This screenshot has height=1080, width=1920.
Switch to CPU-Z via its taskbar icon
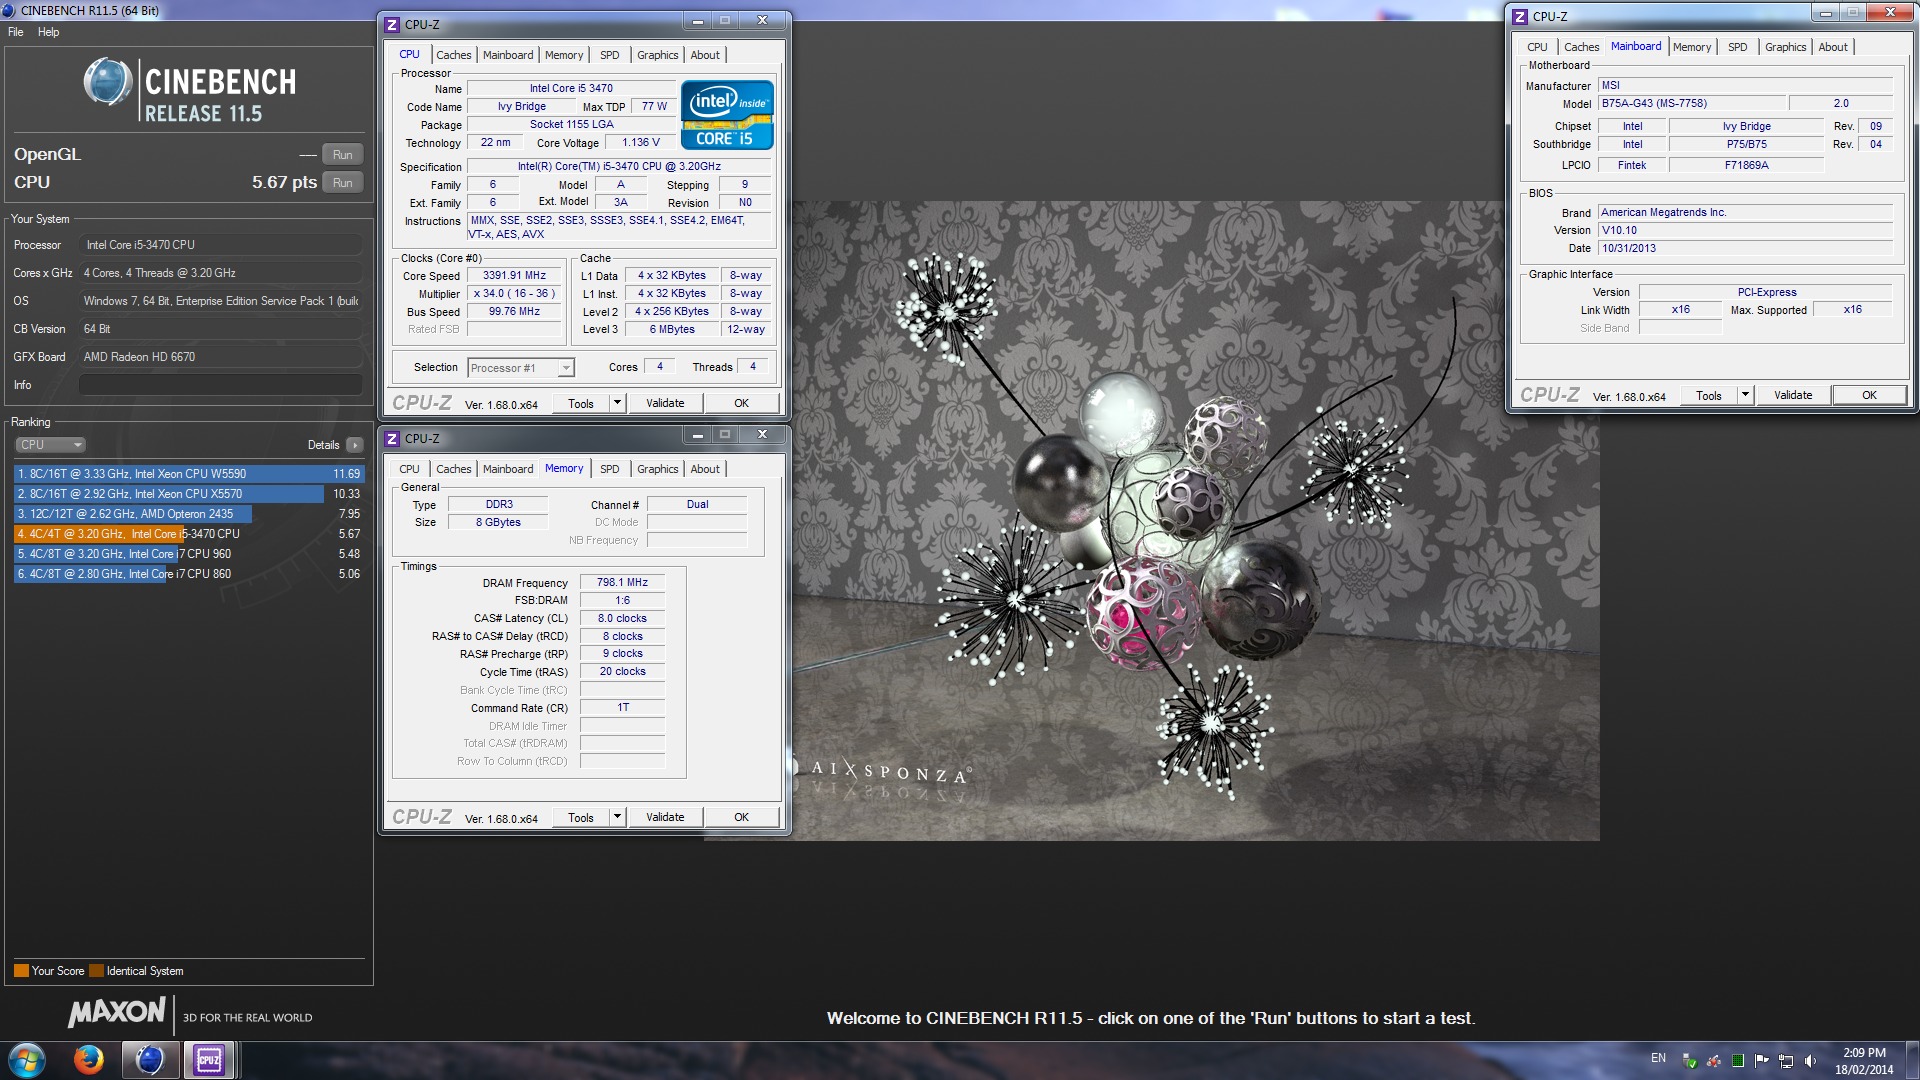pos(209,1060)
